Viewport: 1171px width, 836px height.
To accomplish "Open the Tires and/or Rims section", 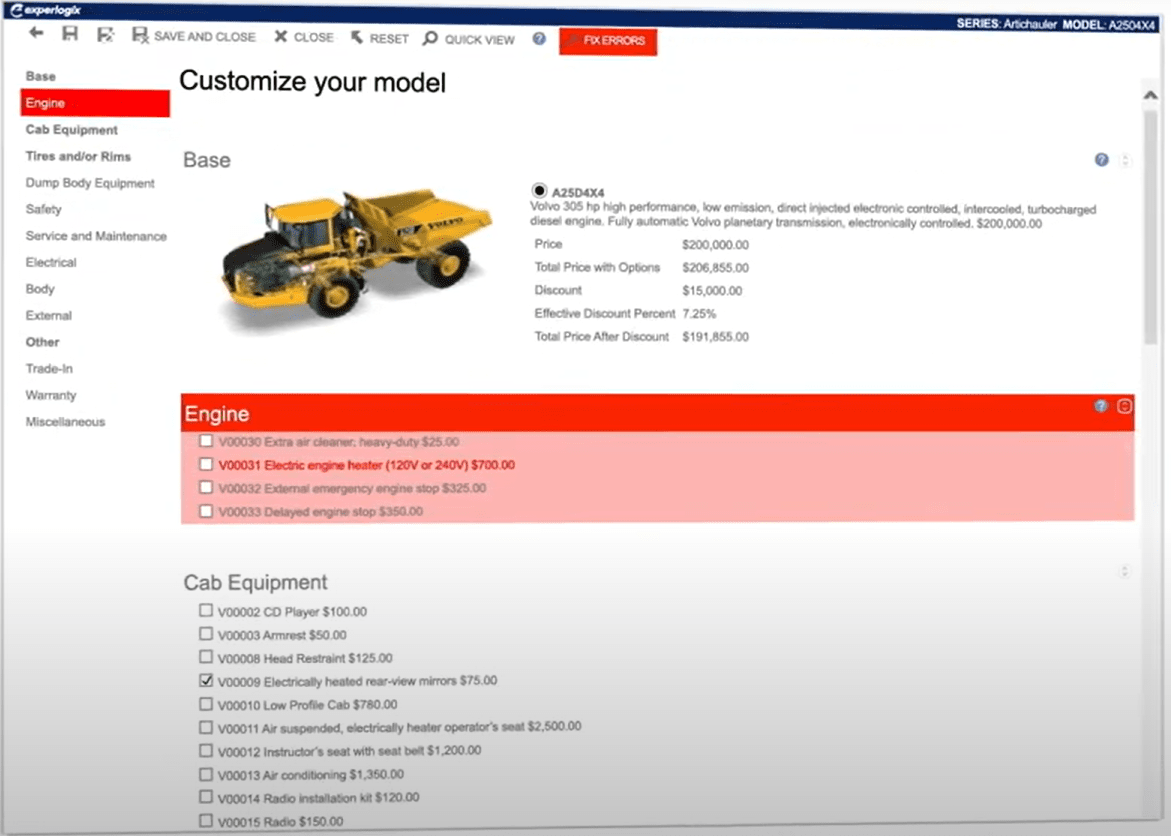I will 77,156.
